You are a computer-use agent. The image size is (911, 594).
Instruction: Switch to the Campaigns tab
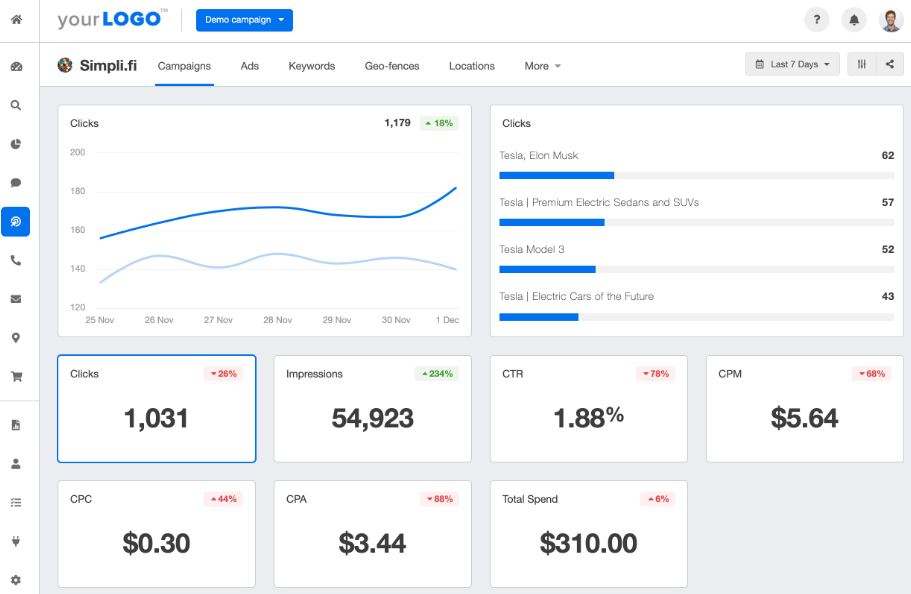184,66
